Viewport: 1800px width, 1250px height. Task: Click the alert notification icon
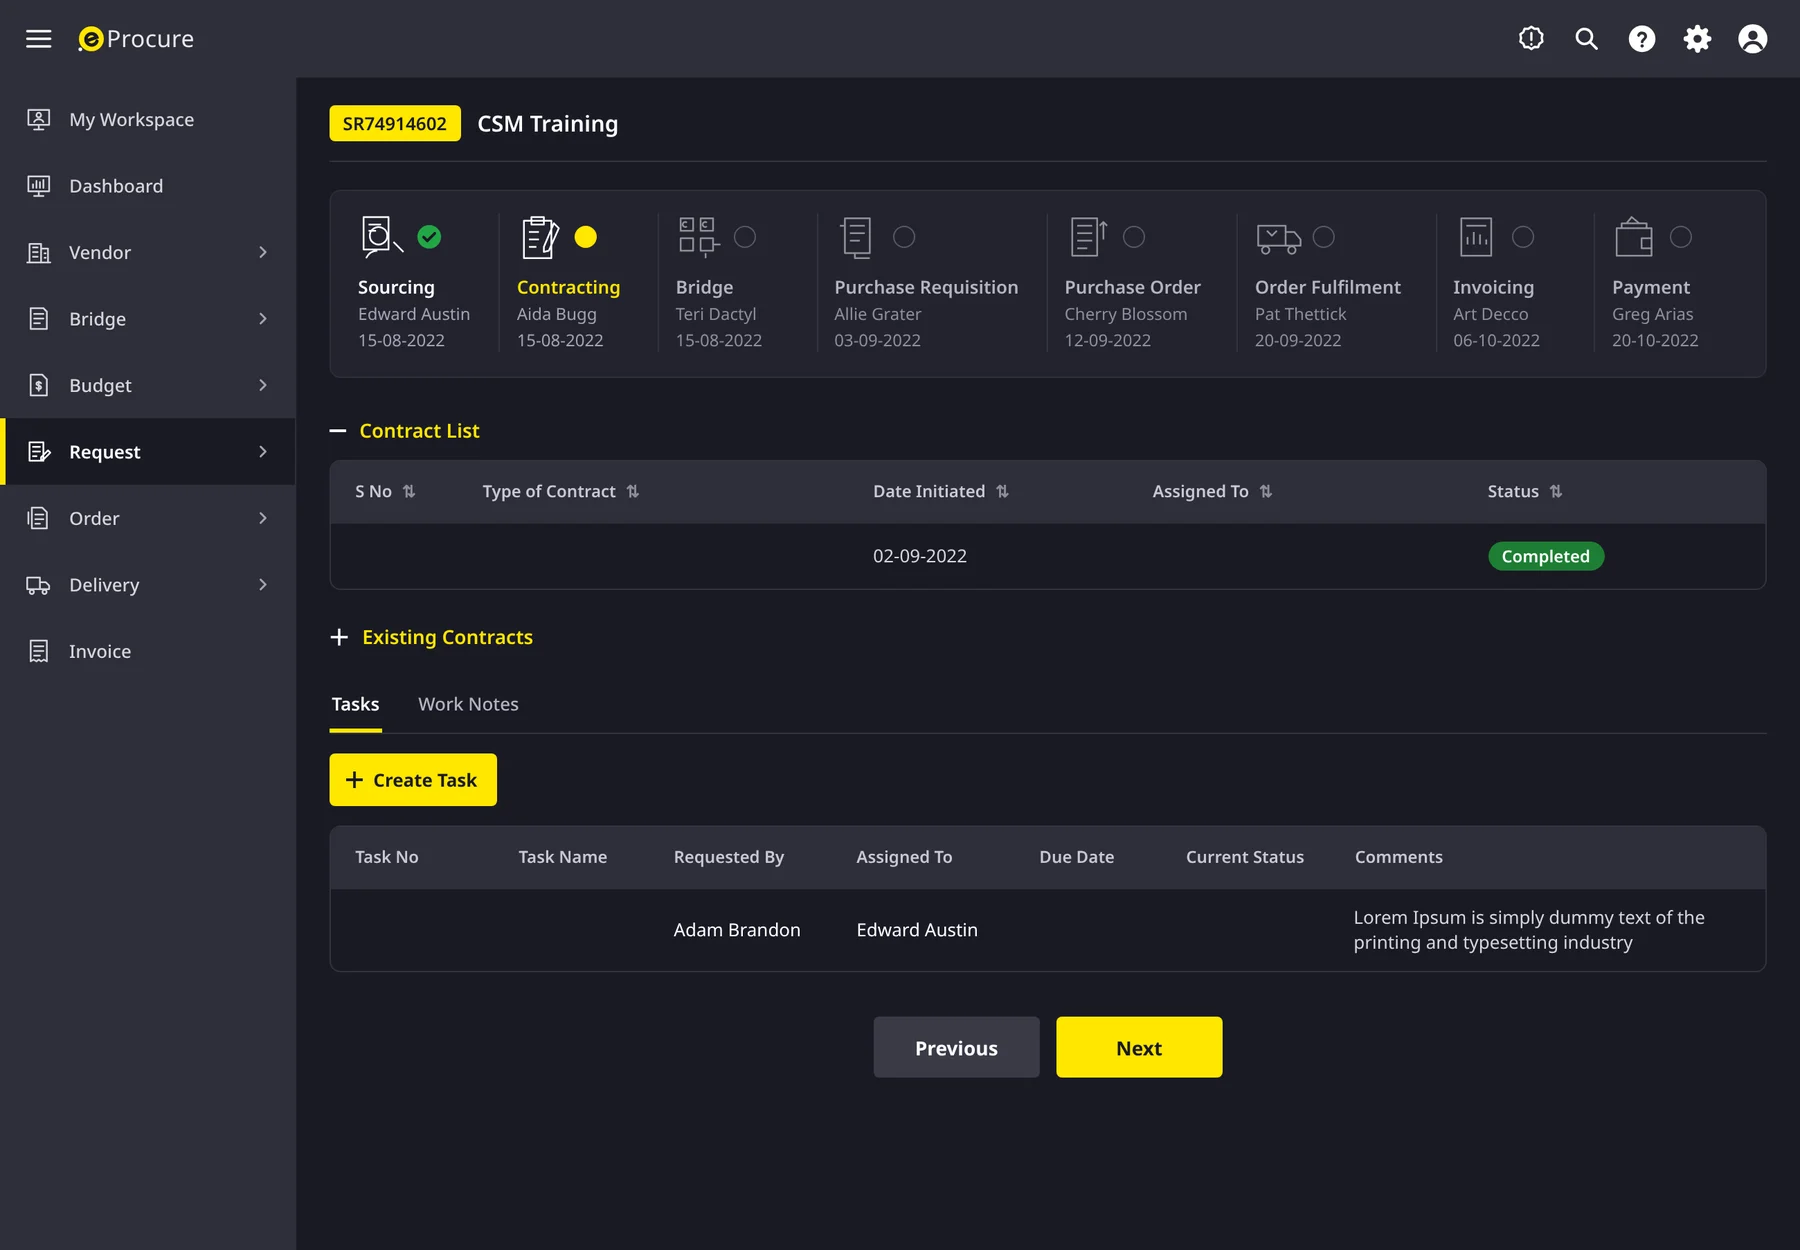click(x=1531, y=39)
